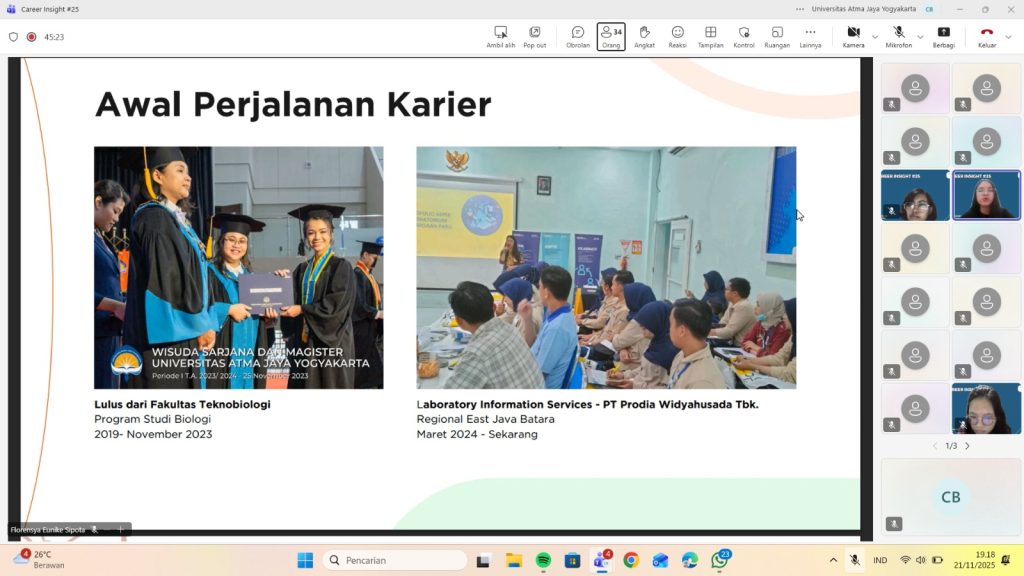Viewport: 1024px width, 576px height.
Task: Toggle the Kamera on or off
Action: [x=853, y=37]
